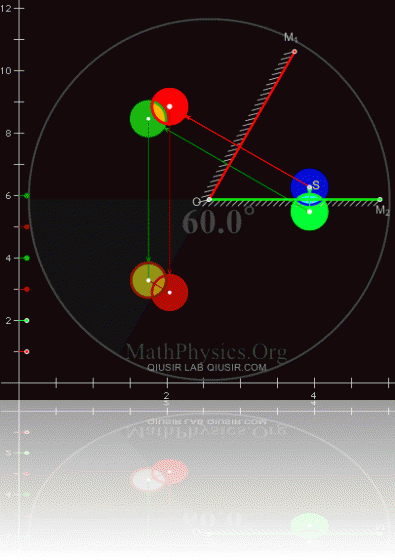395x560 pixels.
Task: Click the bright green image circle below mirror M2
Action: (309, 212)
